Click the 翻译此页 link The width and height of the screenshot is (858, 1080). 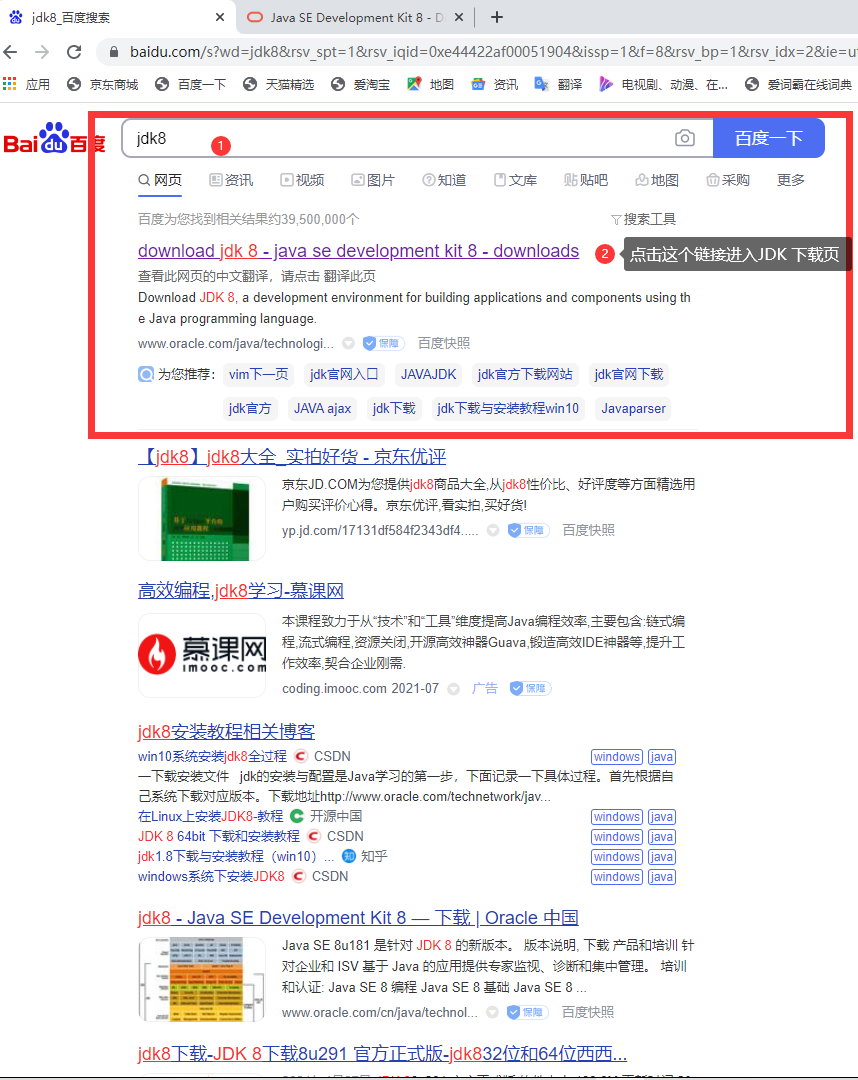pyautogui.click(x=349, y=276)
